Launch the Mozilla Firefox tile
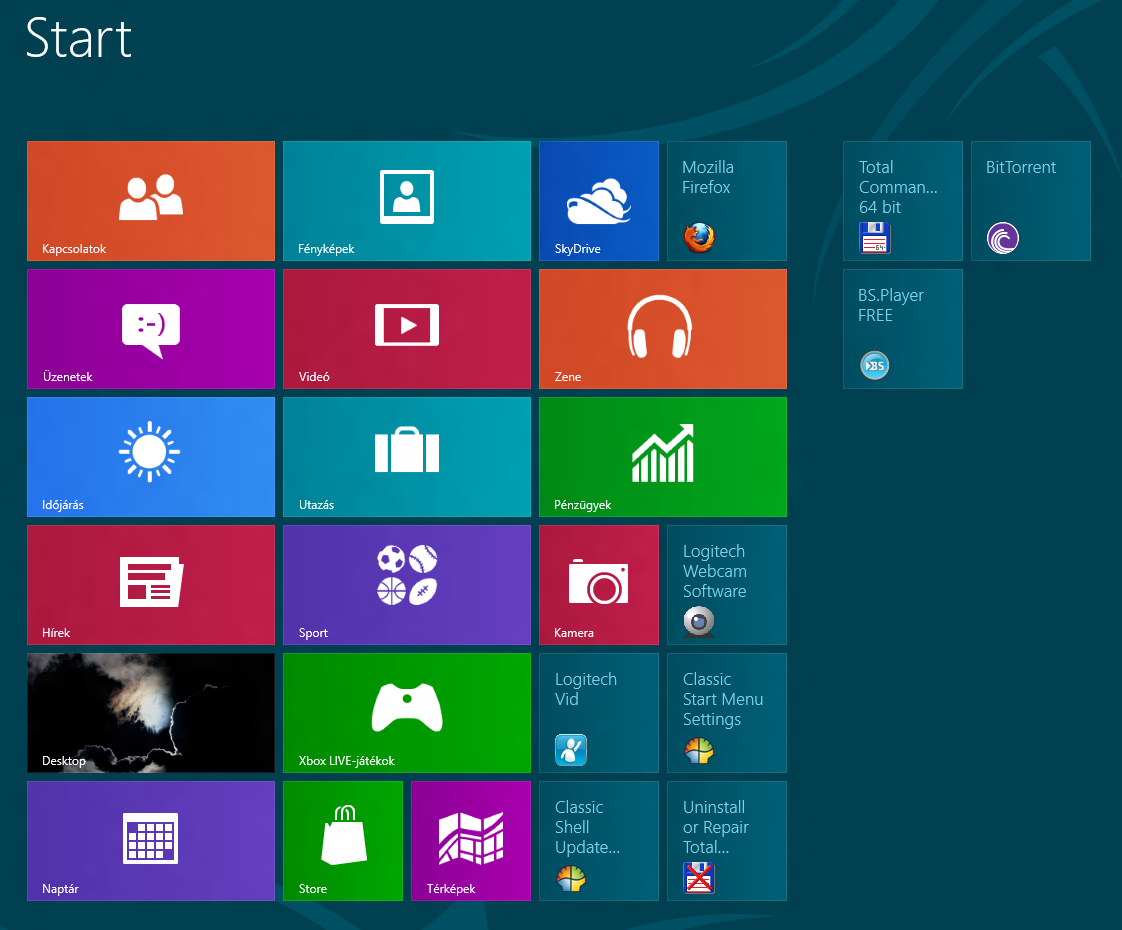 727,201
